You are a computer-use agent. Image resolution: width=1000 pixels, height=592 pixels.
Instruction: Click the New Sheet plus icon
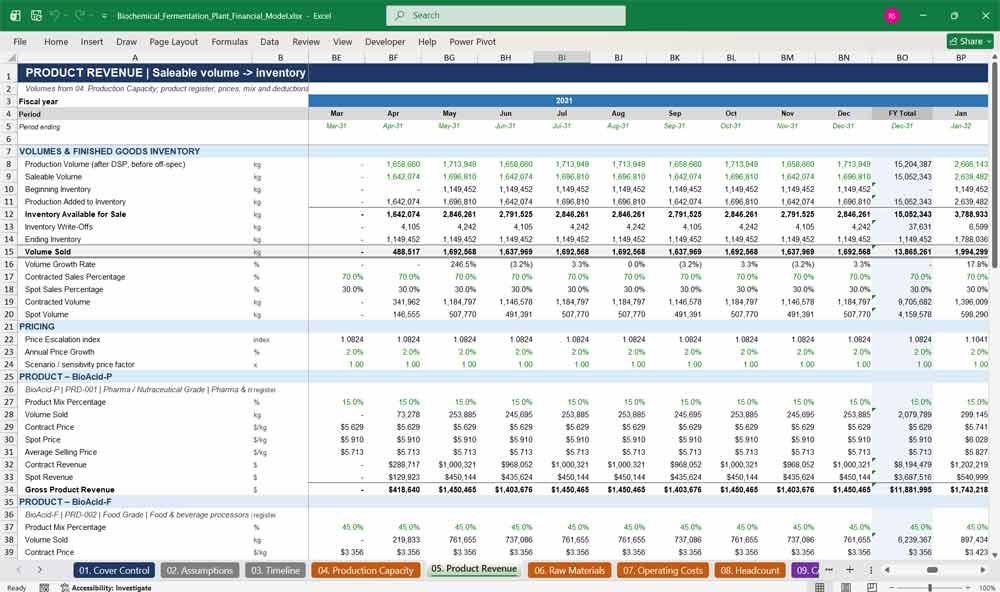(849, 570)
